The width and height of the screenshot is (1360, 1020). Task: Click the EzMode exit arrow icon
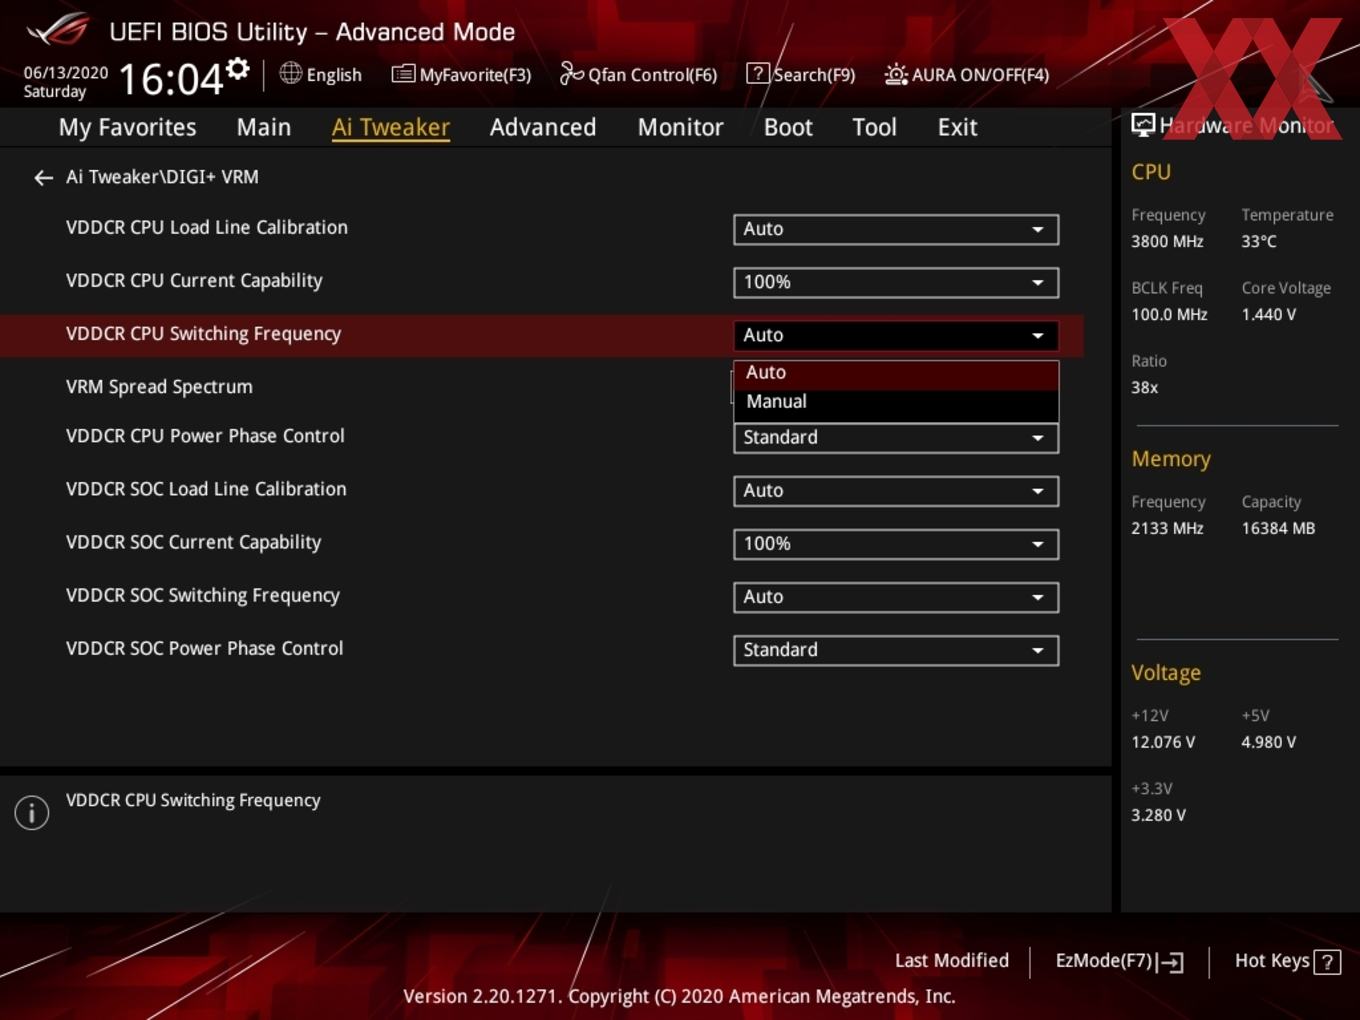1170,962
